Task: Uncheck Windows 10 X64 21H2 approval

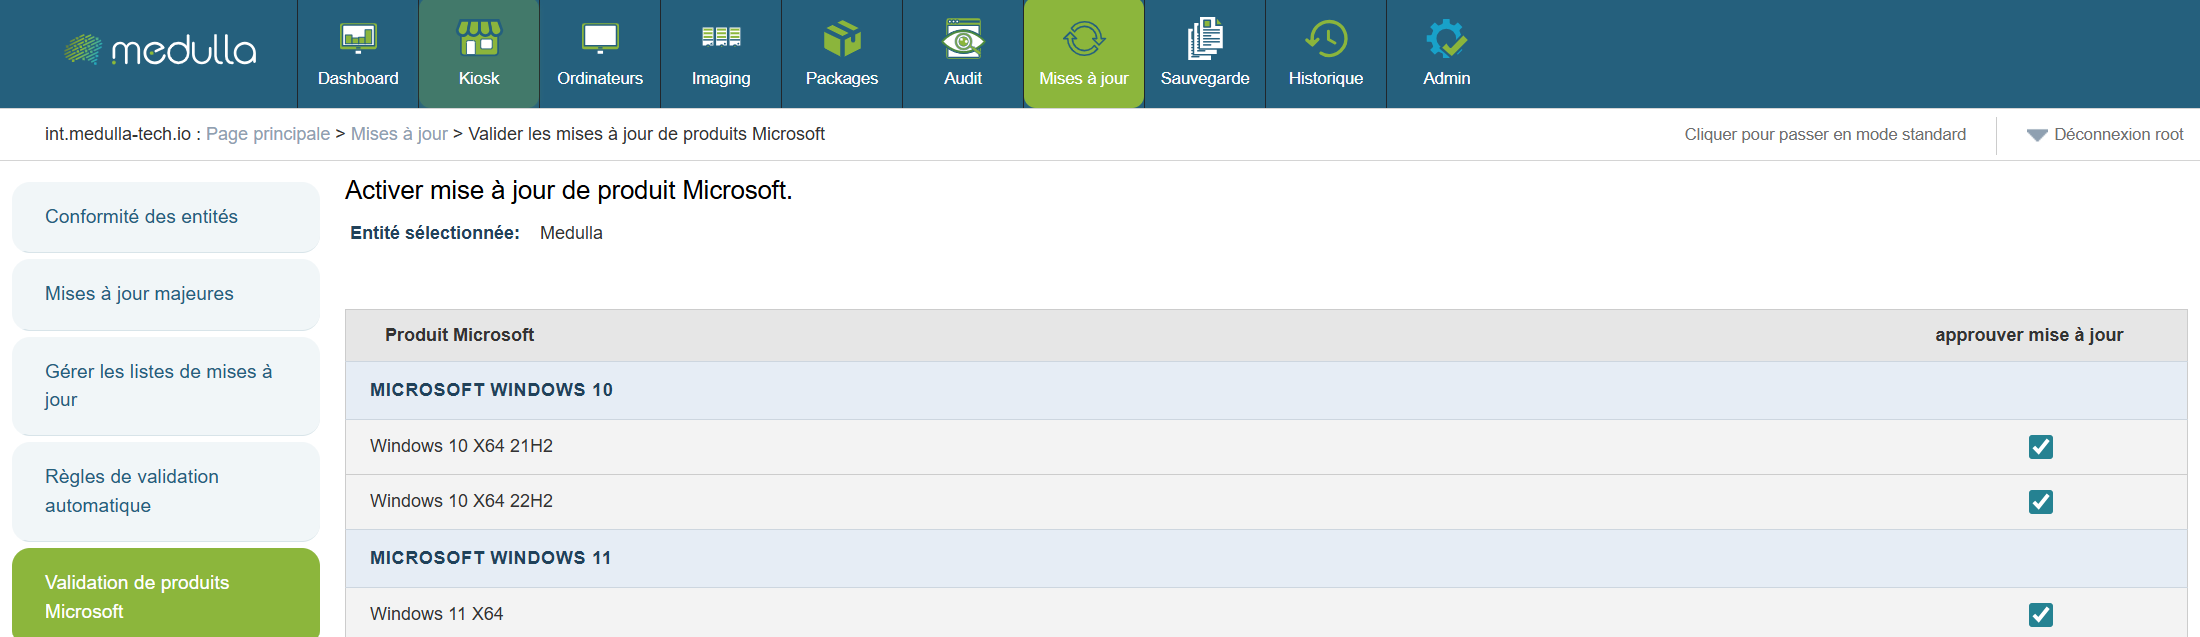Action: (x=2041, y=447)
